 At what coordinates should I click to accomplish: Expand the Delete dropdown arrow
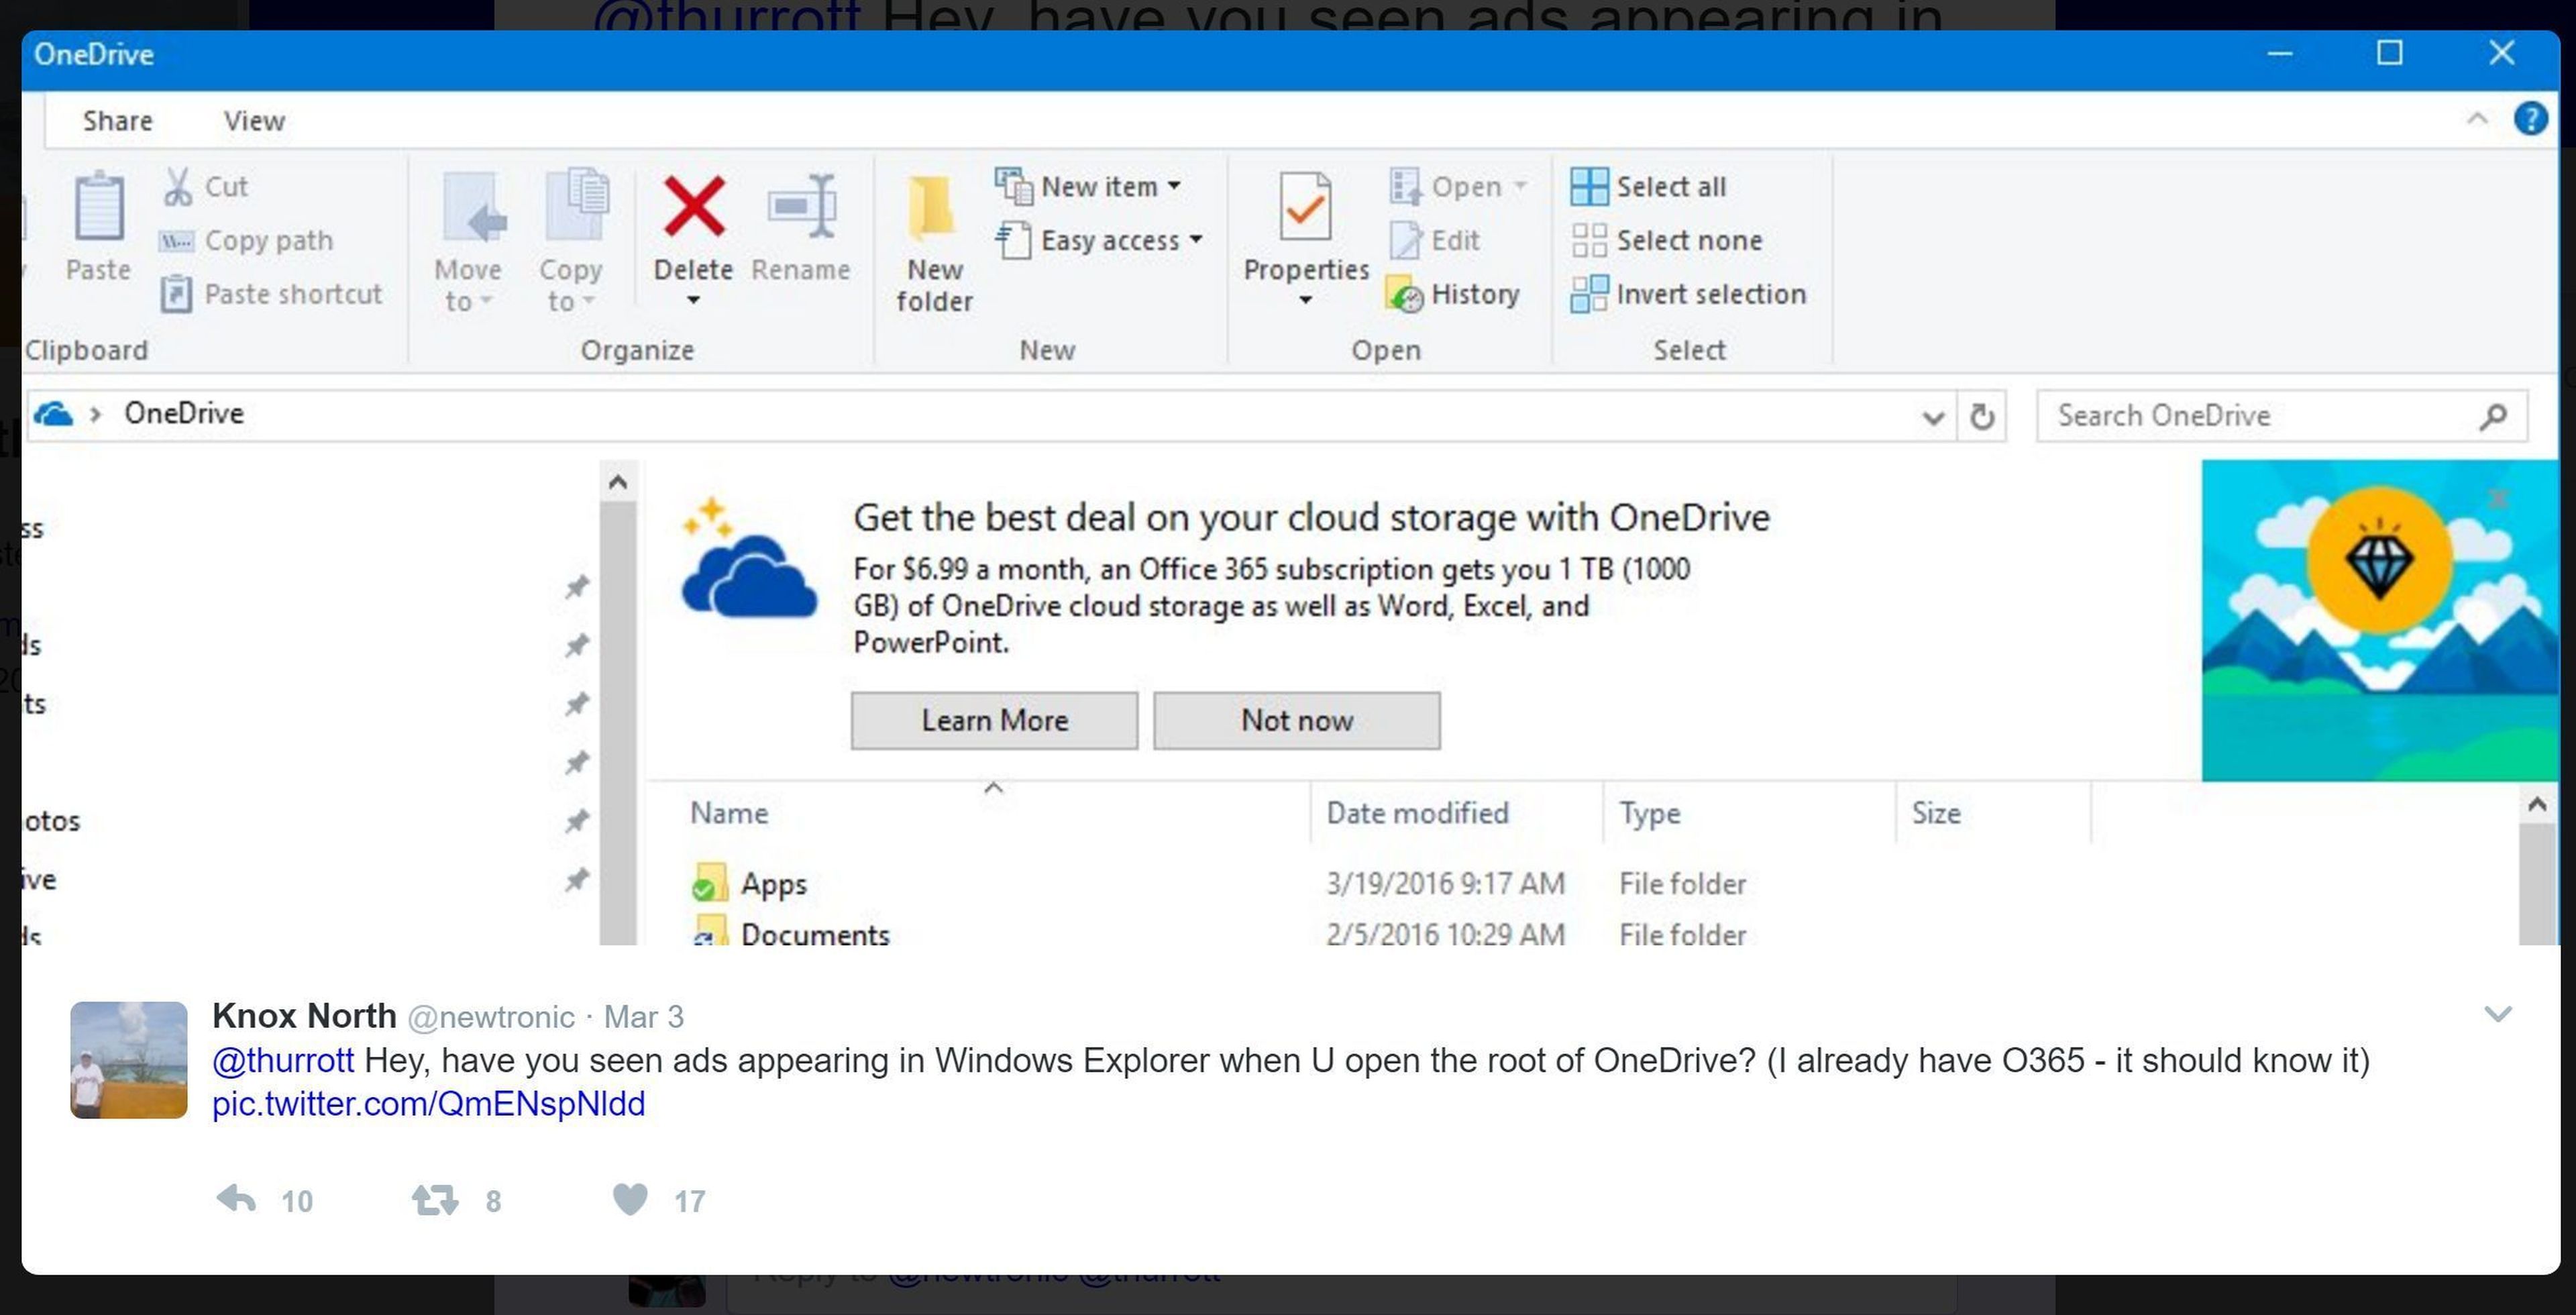(x=693, y=301)
